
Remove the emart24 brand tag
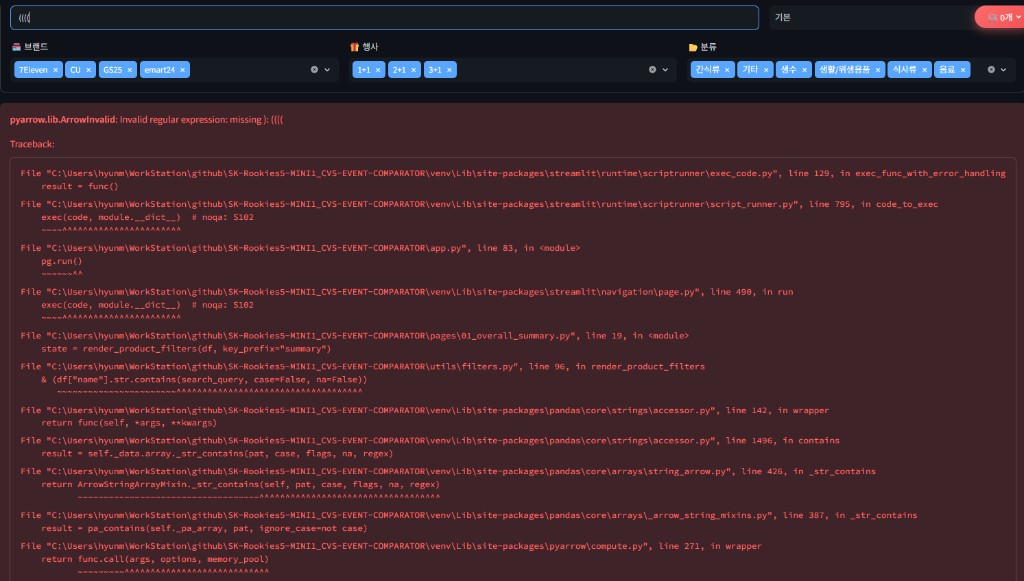(x=182, y=70)
